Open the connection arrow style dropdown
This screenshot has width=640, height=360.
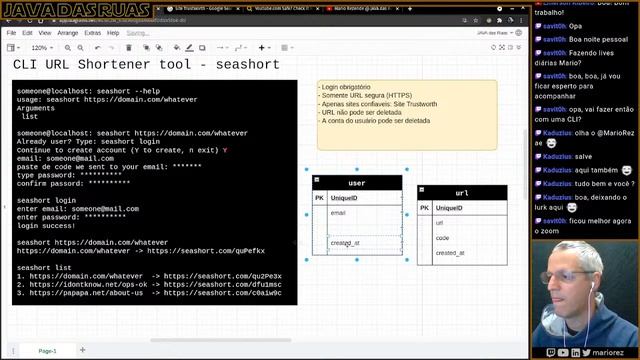pos(222,48)
